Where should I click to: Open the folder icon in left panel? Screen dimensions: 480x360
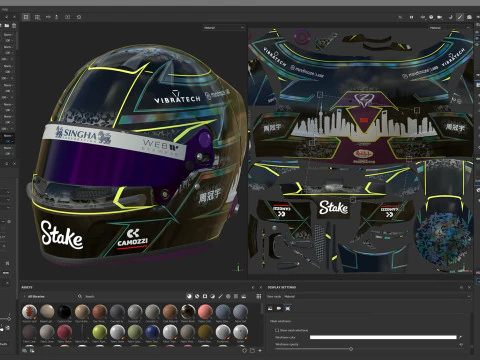pyautogui.click(x=7, y=25)
